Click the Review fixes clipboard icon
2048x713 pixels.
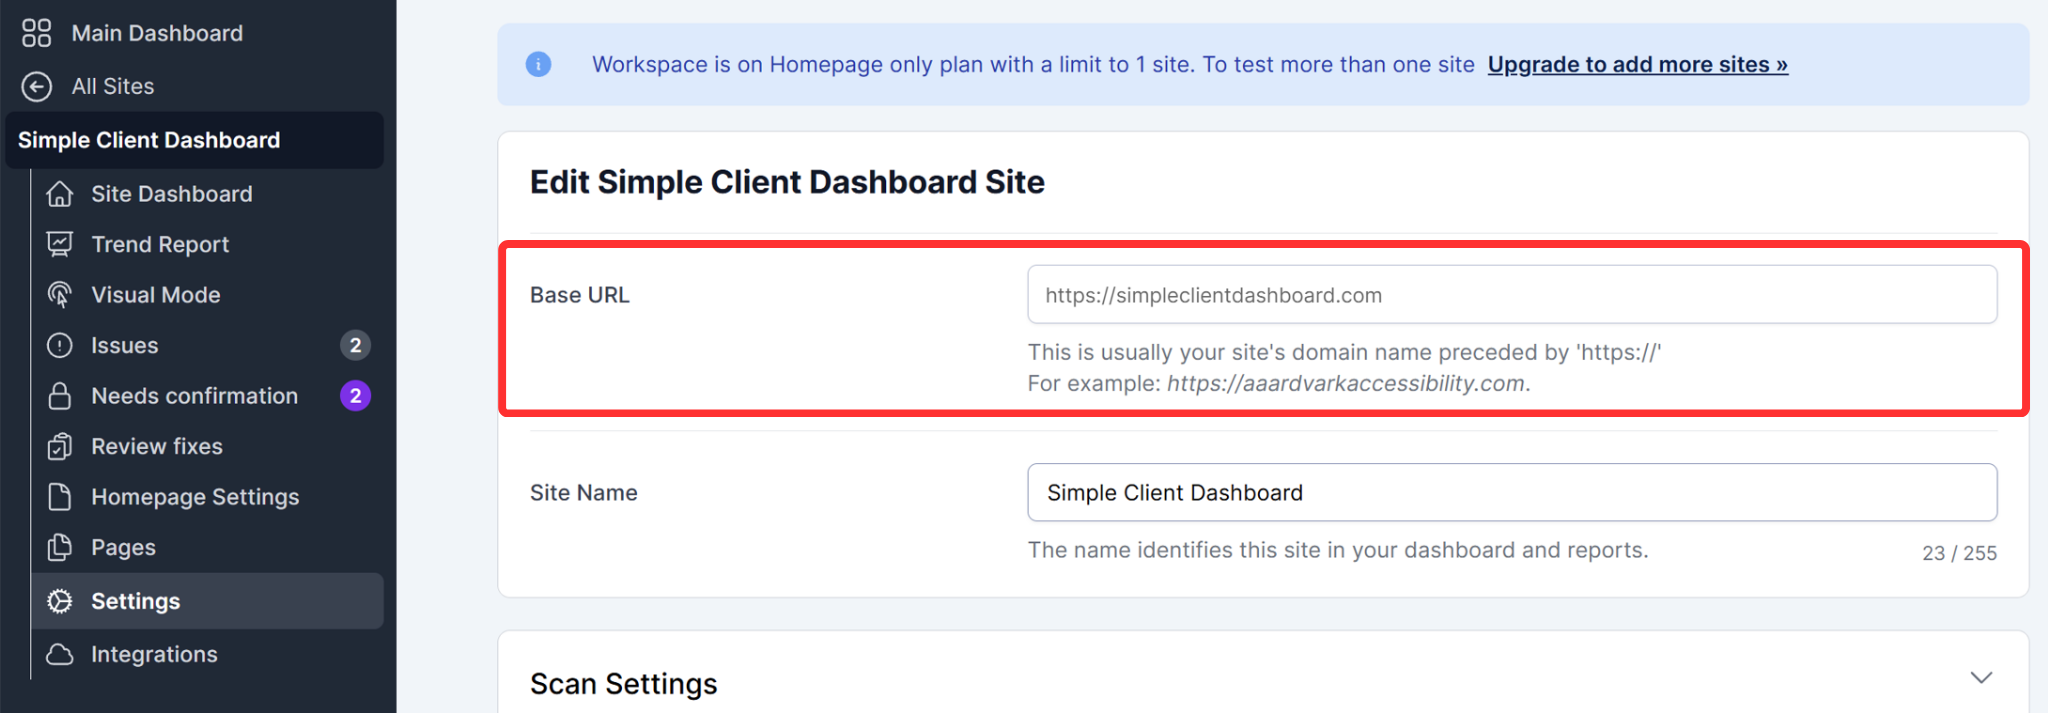[60, 446]
